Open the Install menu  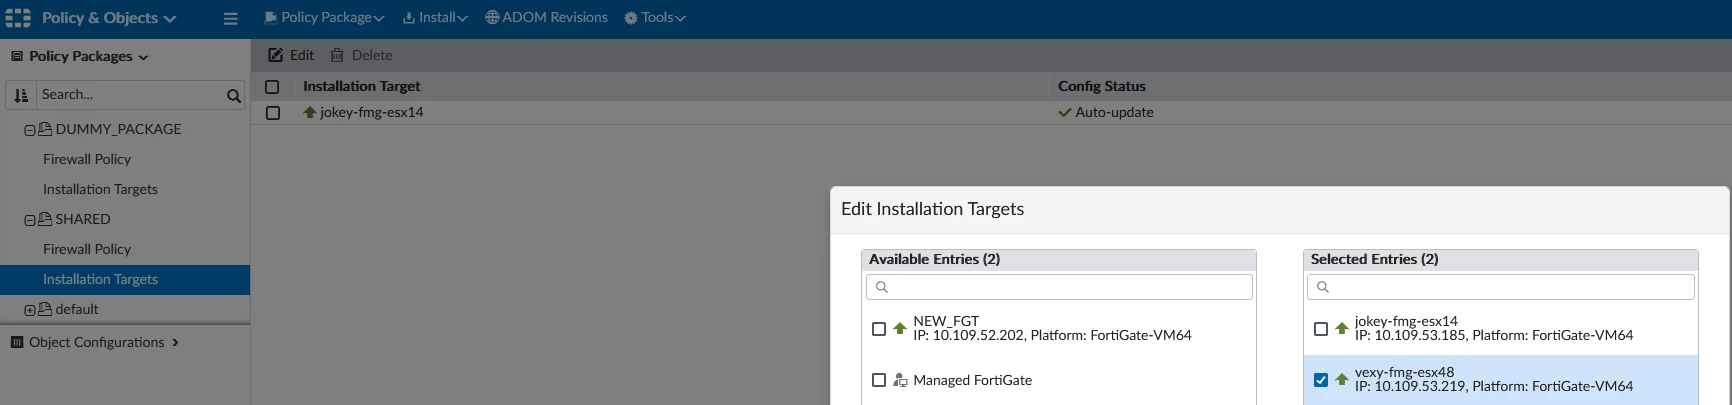tap(435, 18)
